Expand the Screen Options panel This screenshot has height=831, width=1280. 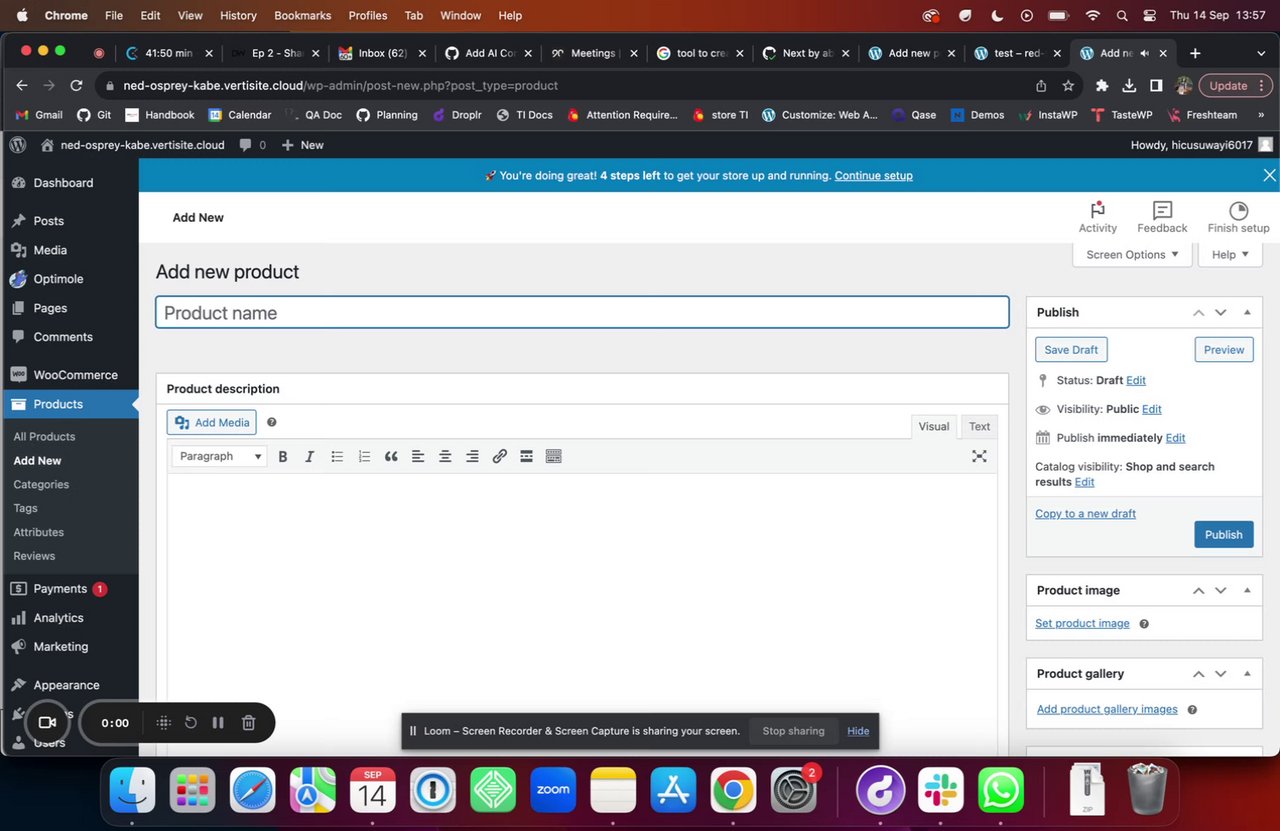pyautogui.click(x=1132, y=255)
